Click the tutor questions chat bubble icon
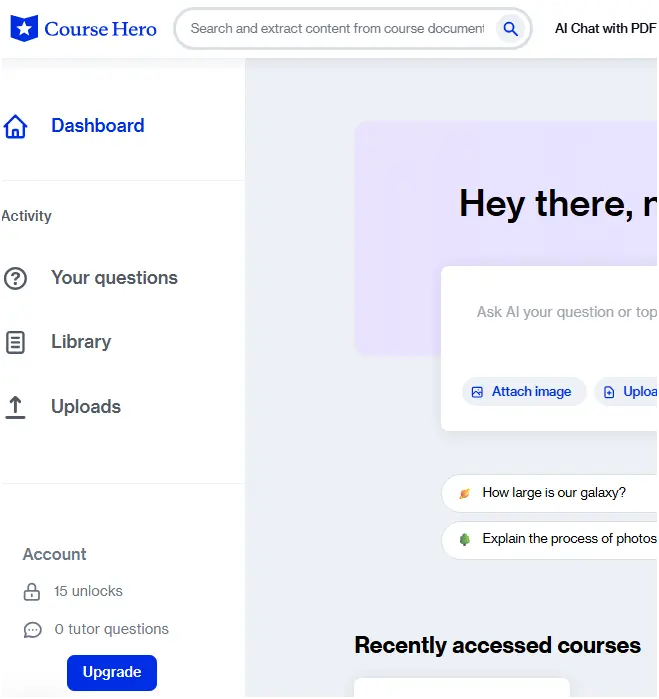This screenshot has width=659, height=699. point(33,630)
